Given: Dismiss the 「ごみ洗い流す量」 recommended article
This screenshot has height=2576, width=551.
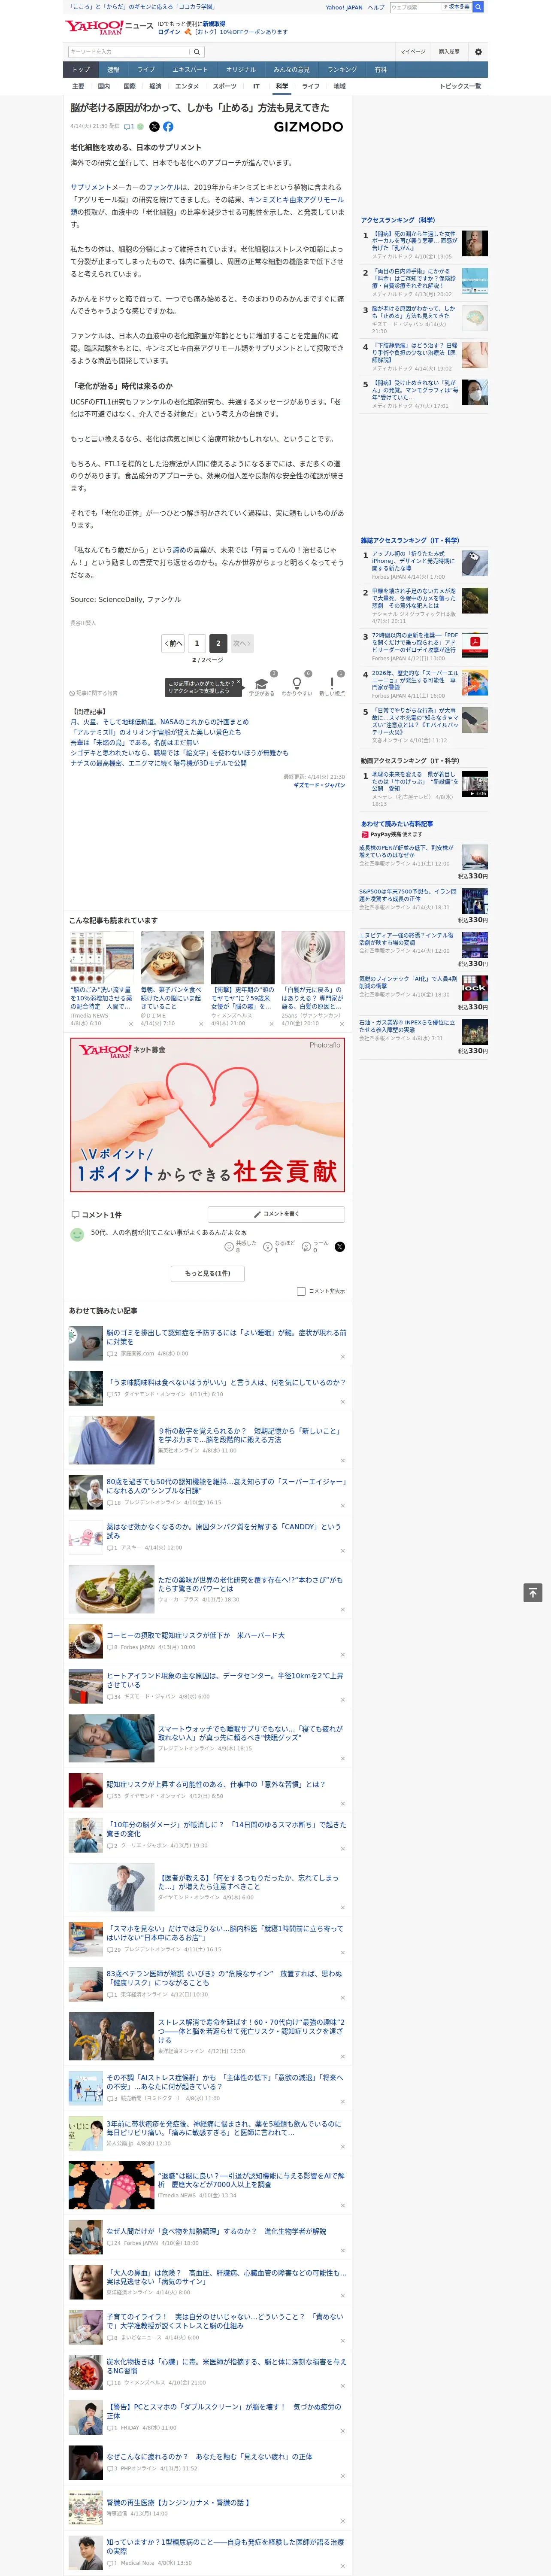Looking at the screenshot, I should tap(130, 1024).
